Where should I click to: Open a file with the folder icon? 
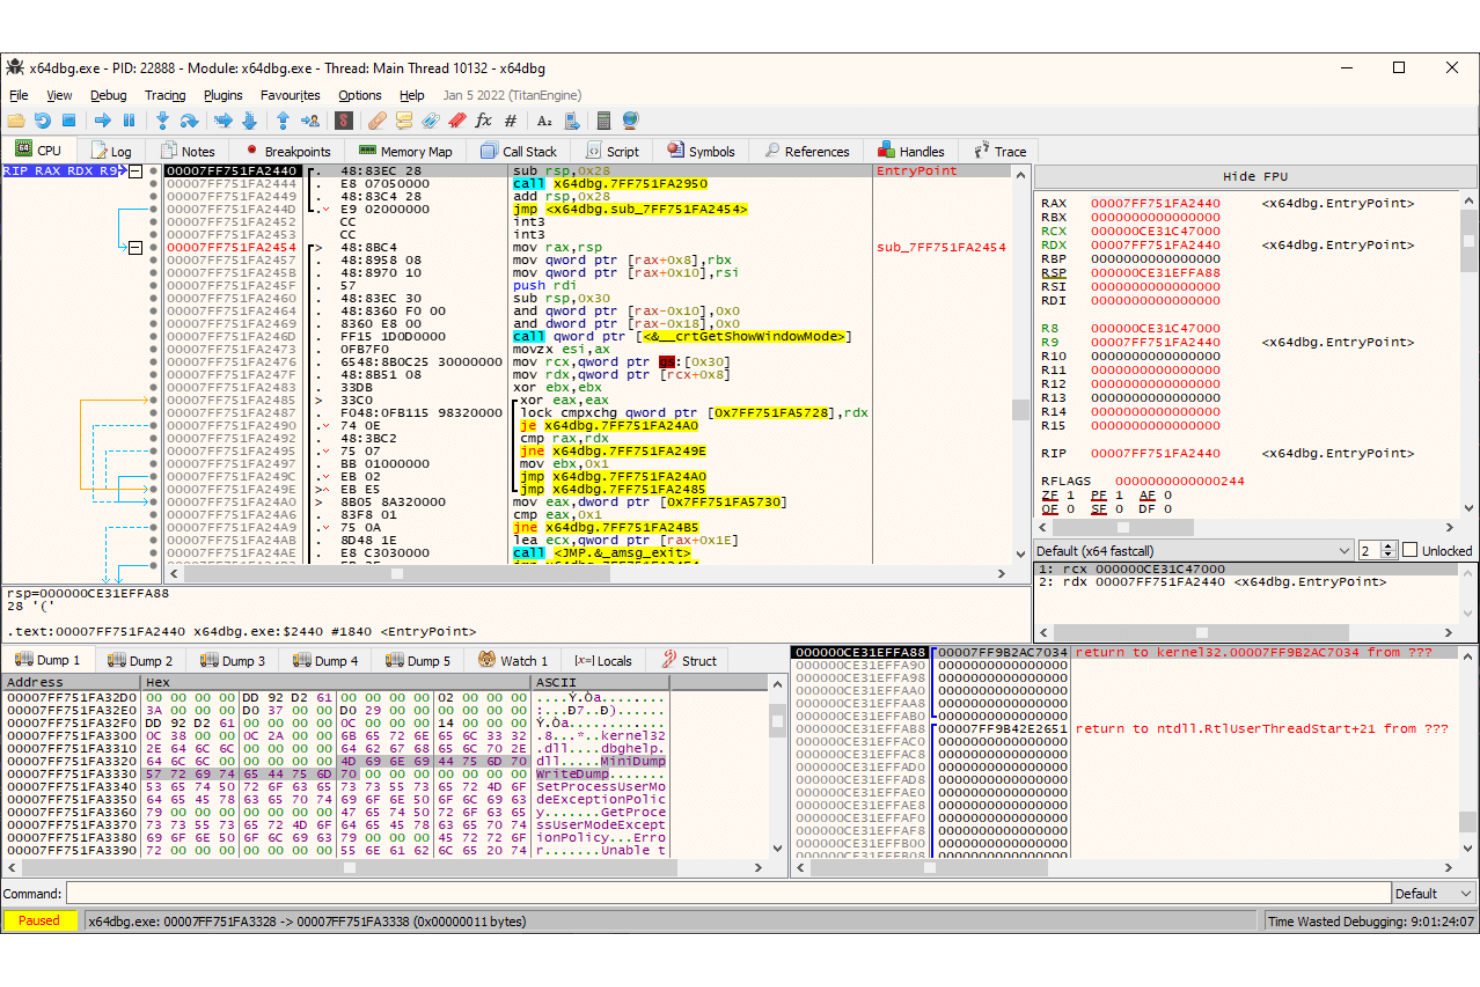[x=17, y=120]
